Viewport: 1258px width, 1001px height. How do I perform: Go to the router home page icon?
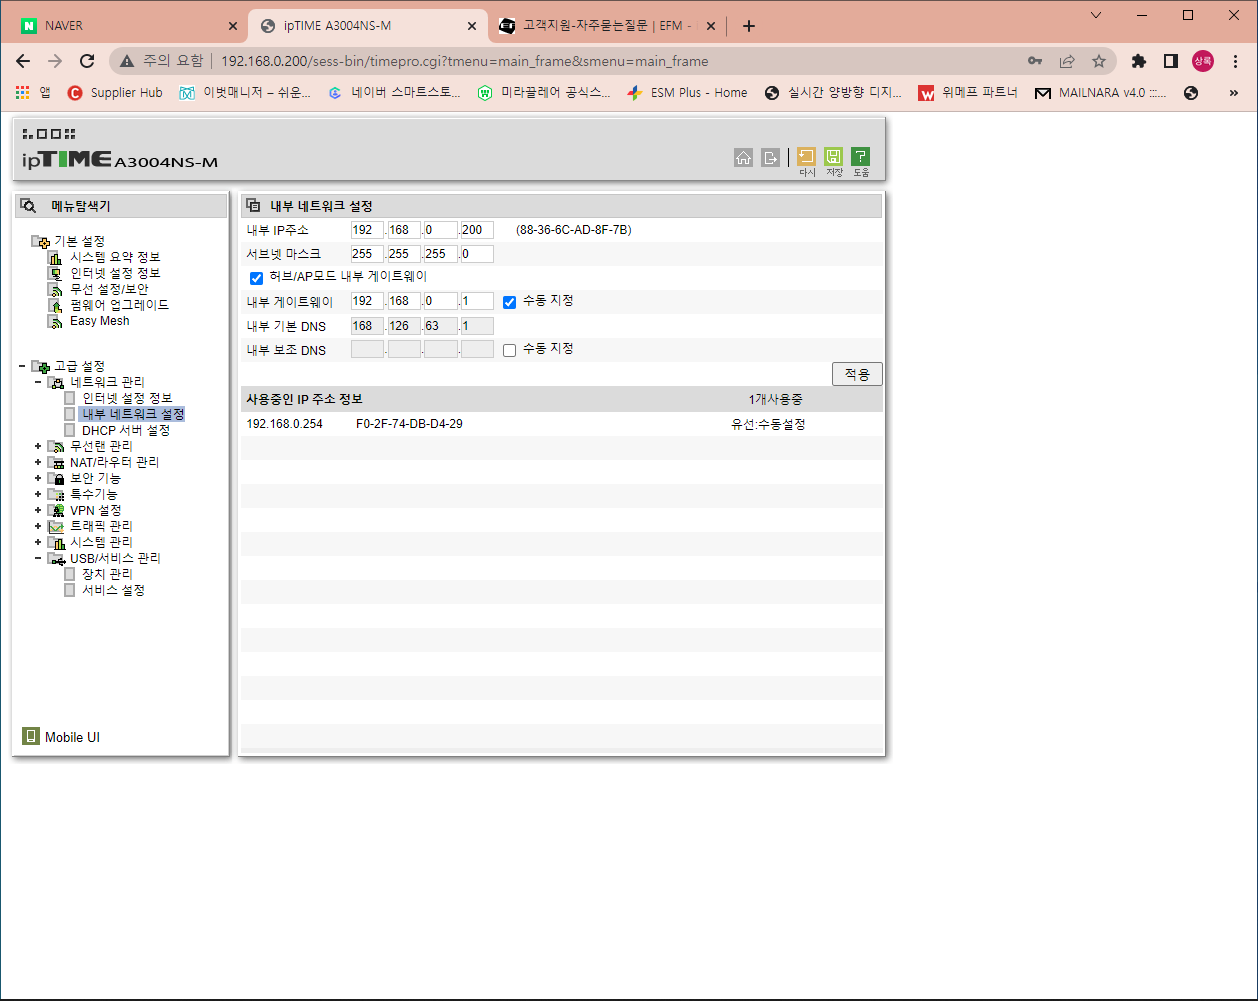743,157
